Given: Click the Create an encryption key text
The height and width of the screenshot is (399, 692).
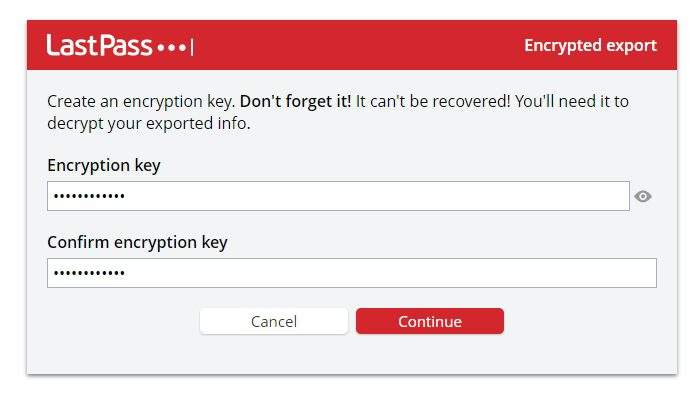Looking at the screenshot, I should 141,102.
